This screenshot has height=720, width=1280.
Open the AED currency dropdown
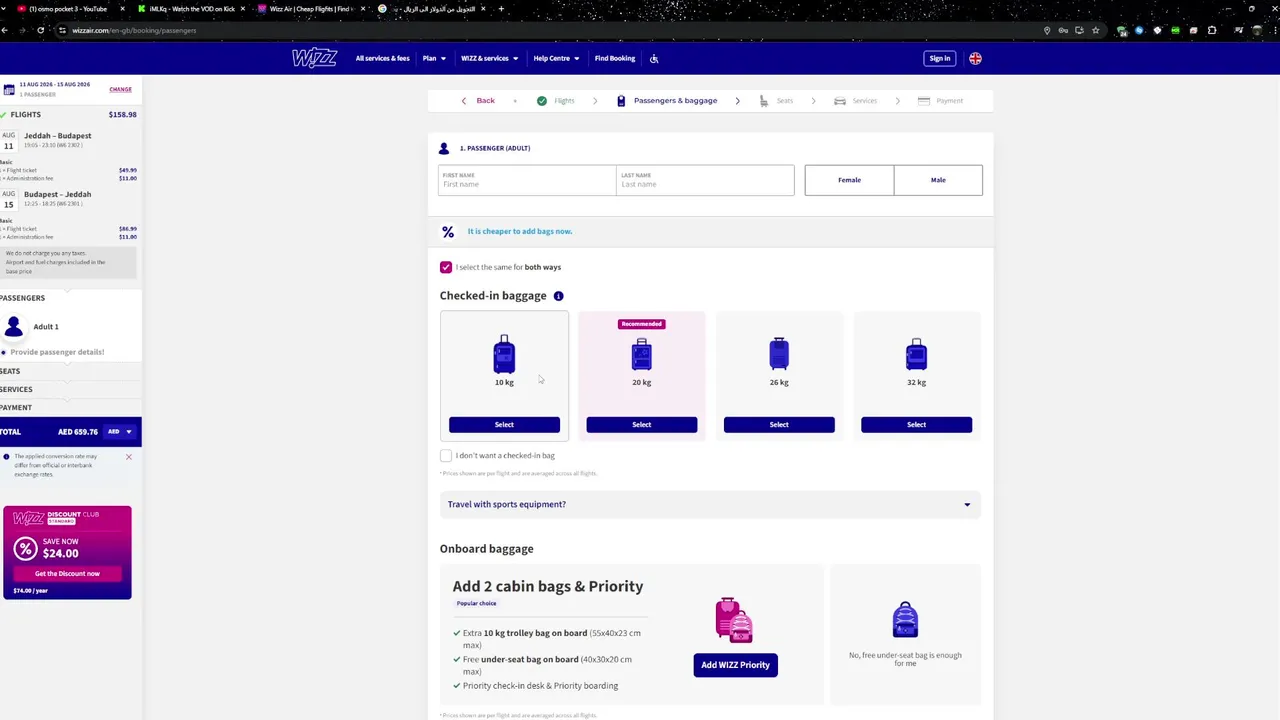[120, 432]
